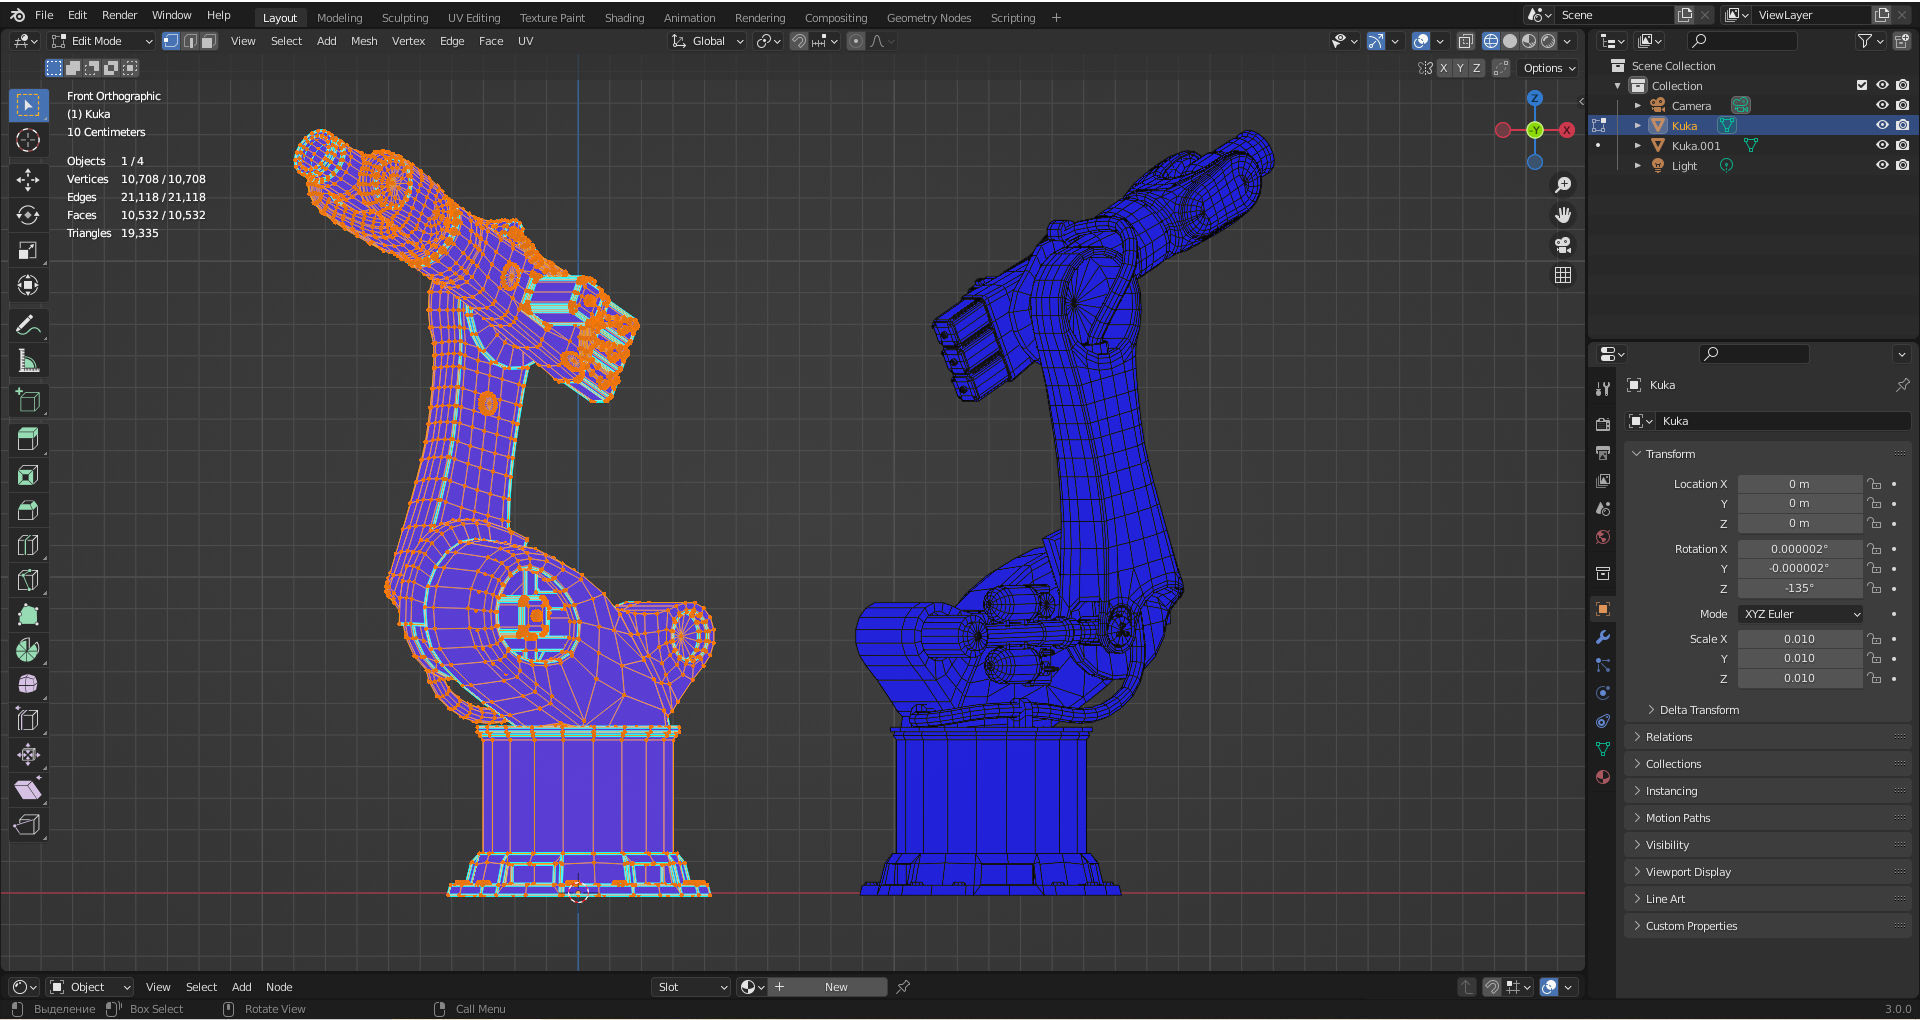Select the Shrink/Fatten tool
Screen dimensions: 1920x1020
pos(28,755)
